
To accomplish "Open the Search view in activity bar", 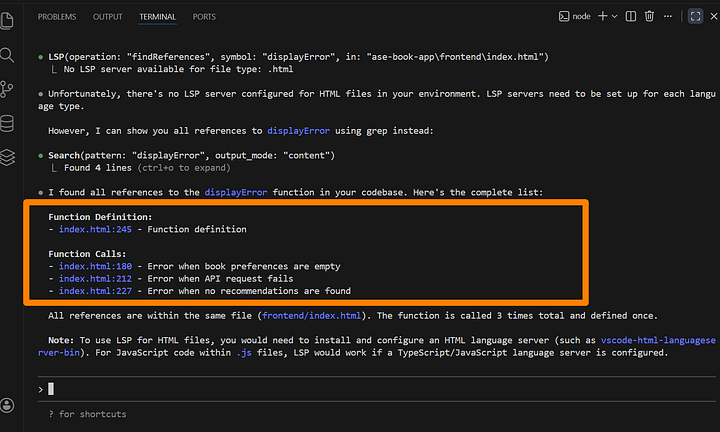I will pos(8,55).
